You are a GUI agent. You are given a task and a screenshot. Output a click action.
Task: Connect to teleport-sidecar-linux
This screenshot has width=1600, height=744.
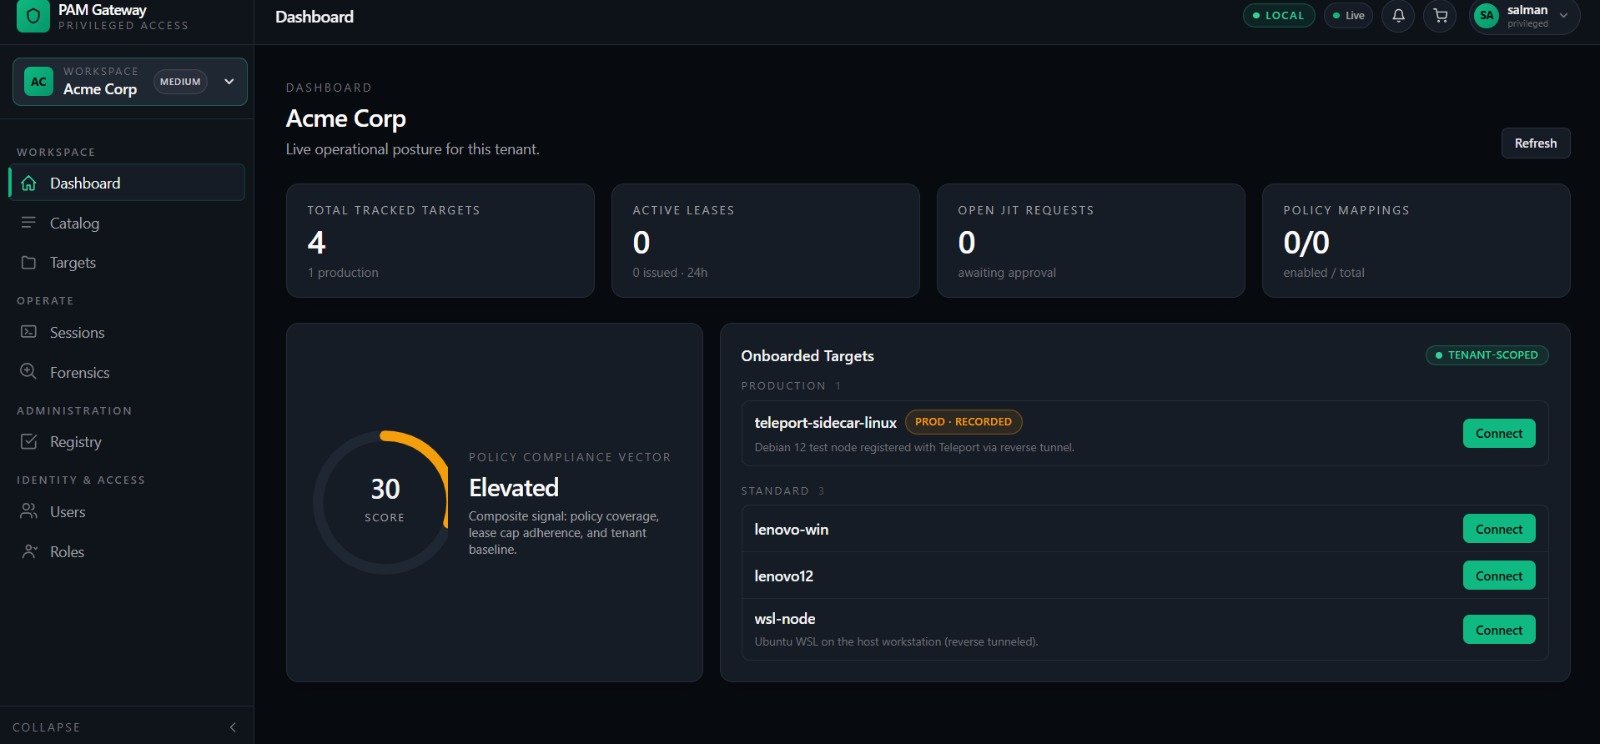click(1499, 433)
